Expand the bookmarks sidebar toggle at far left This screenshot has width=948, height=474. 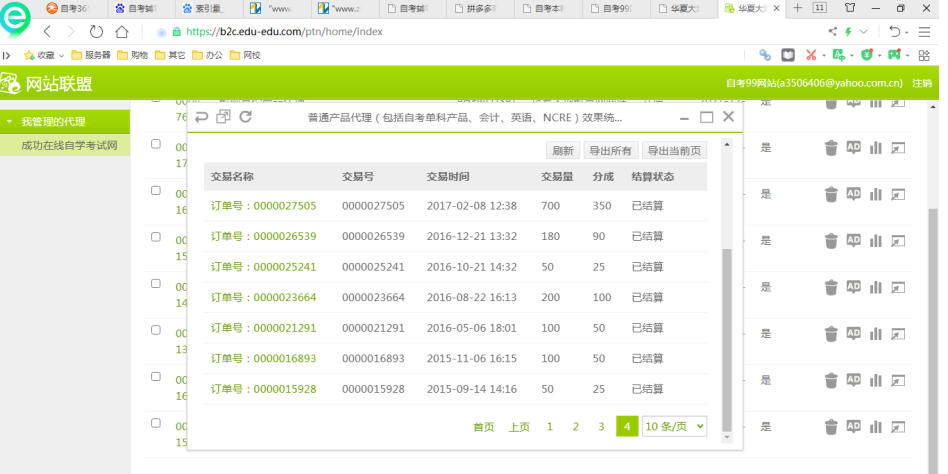[6, 56]
